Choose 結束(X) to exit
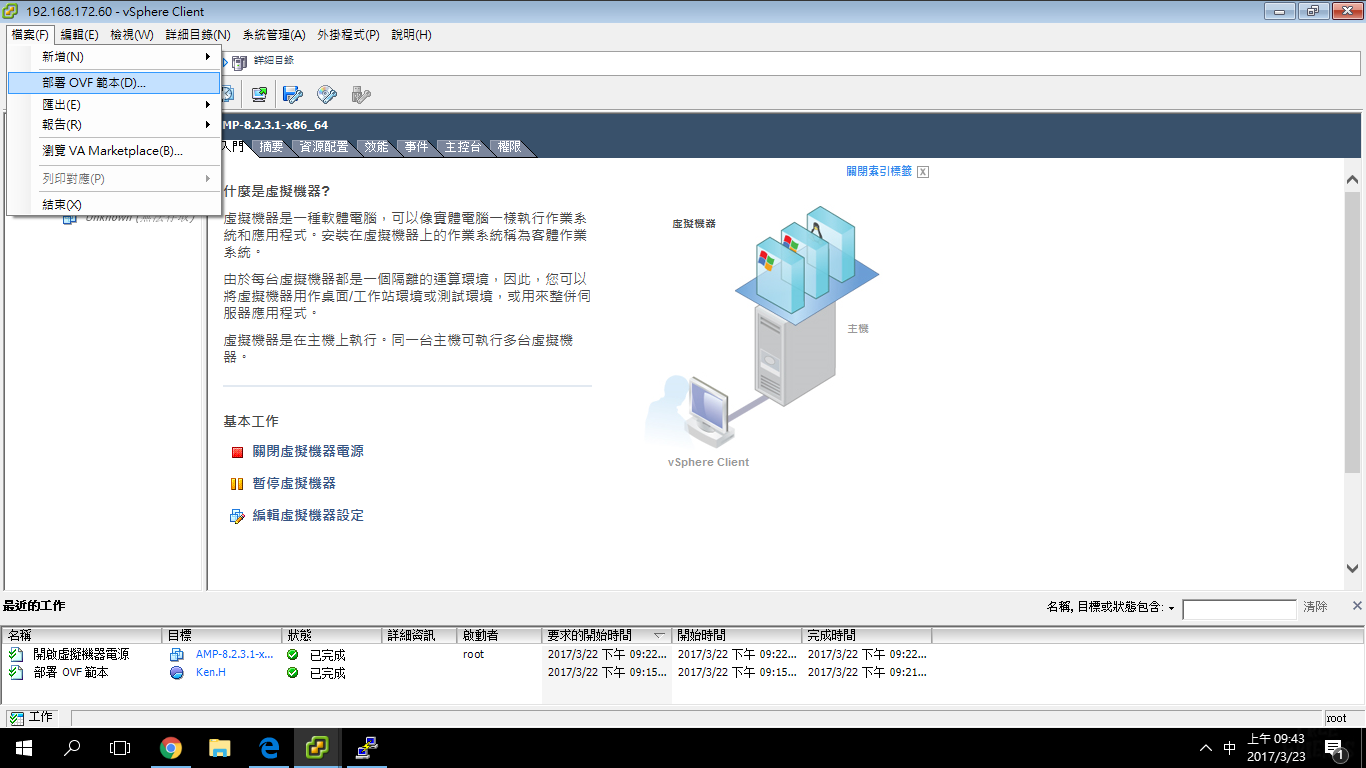 coord(114,205)
